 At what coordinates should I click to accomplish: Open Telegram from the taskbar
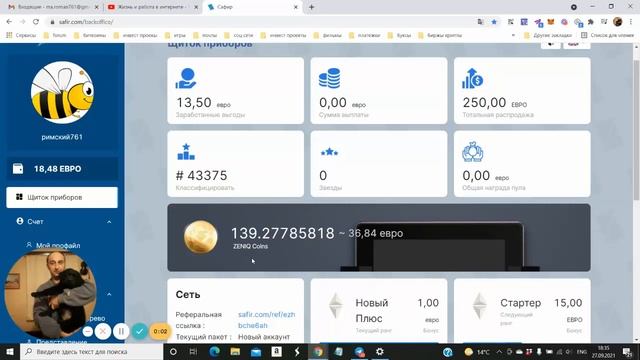(x=359, y=351)
